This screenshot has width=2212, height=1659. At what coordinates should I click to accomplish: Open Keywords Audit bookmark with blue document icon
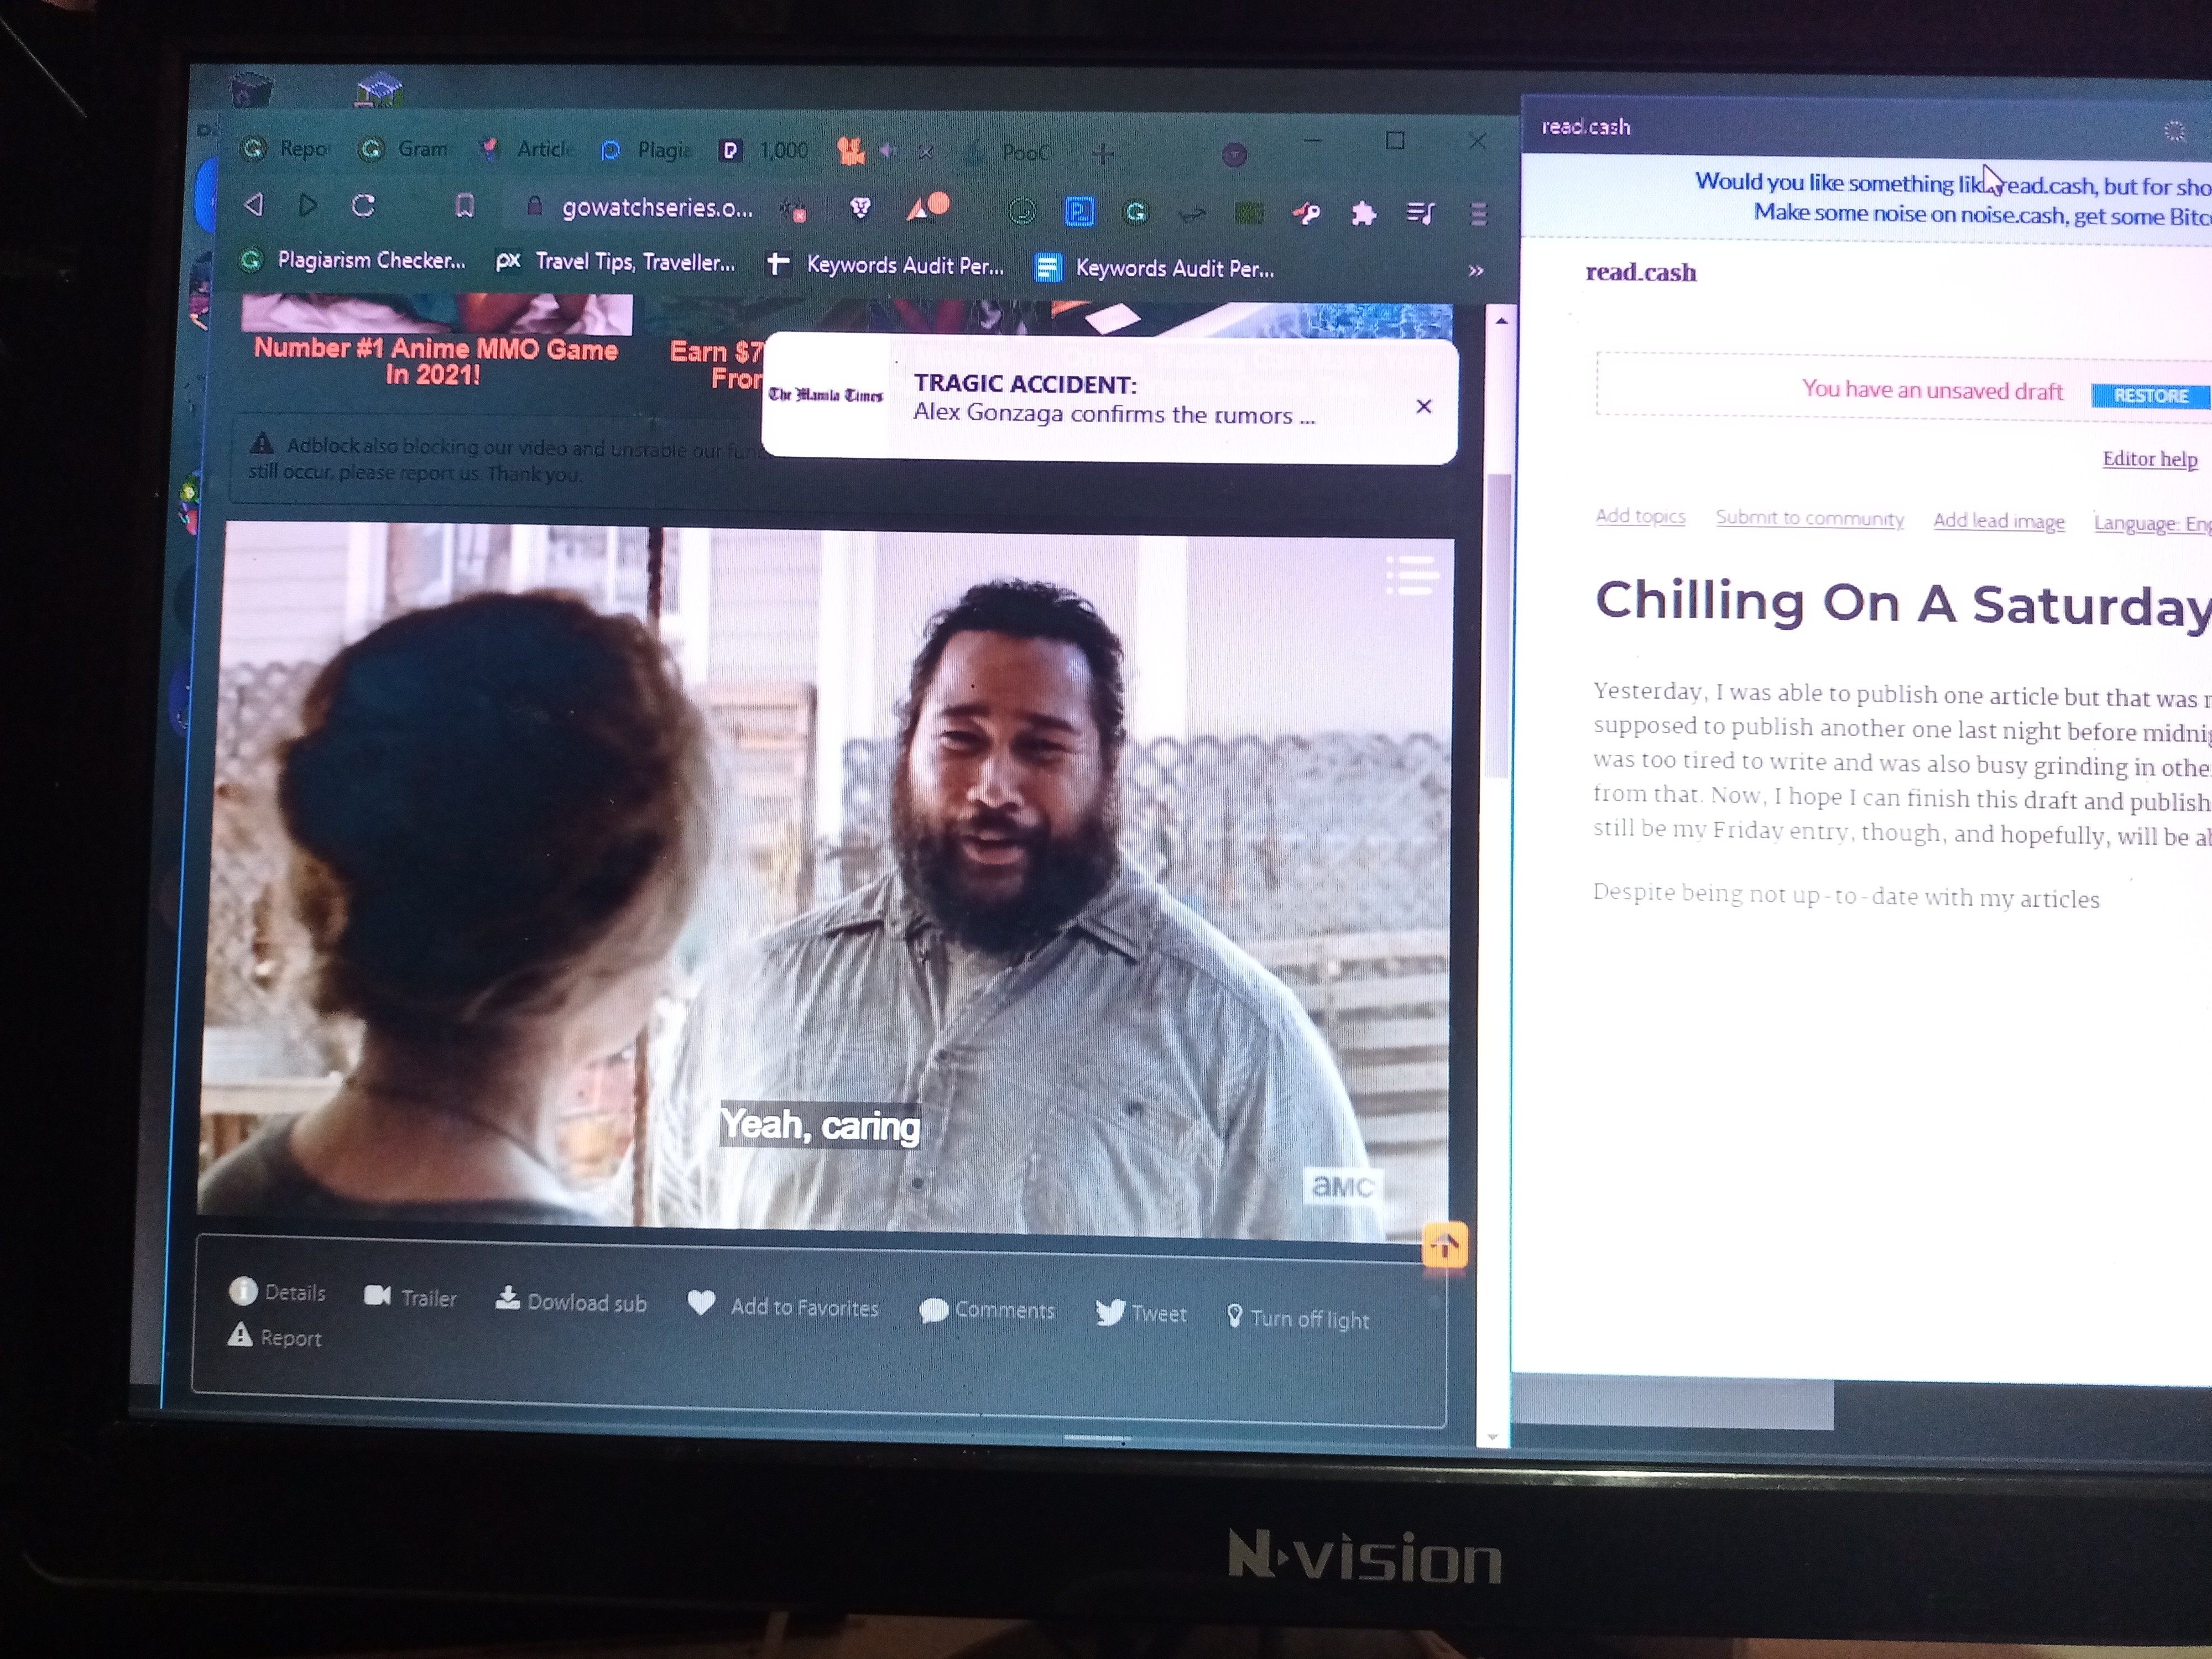(1155, 268)
